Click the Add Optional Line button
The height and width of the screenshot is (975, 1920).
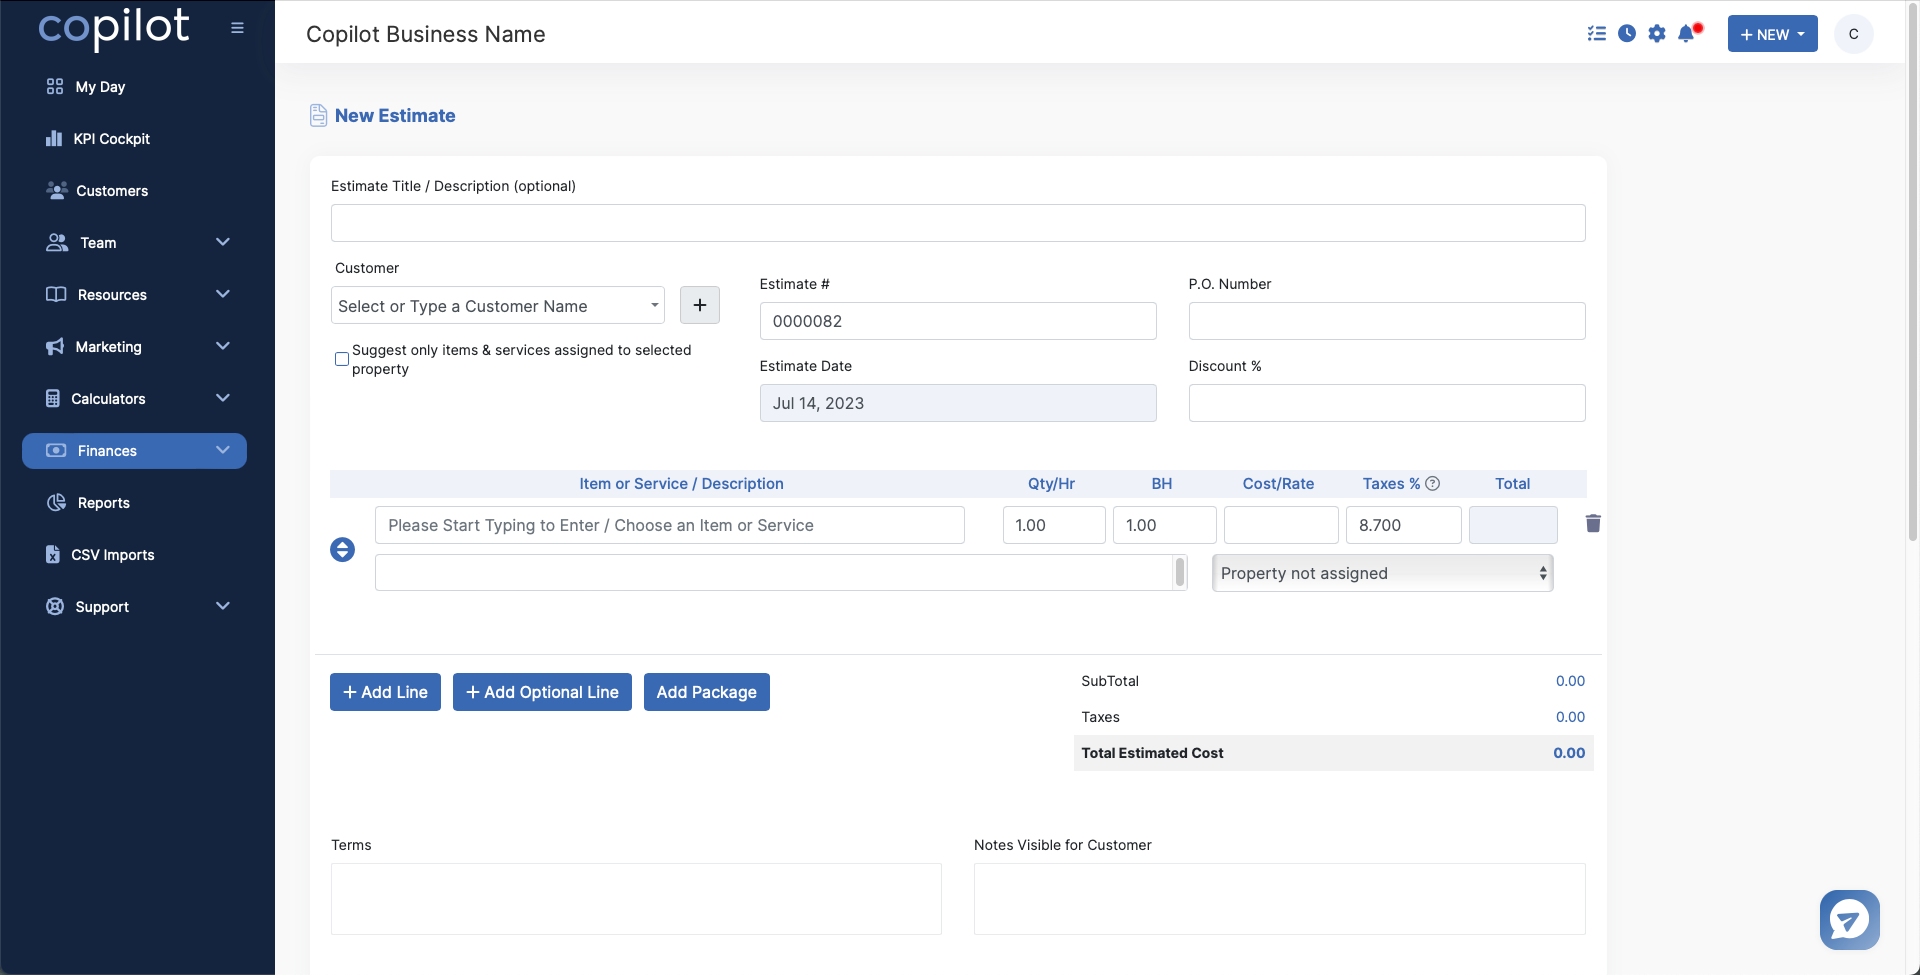542,692
